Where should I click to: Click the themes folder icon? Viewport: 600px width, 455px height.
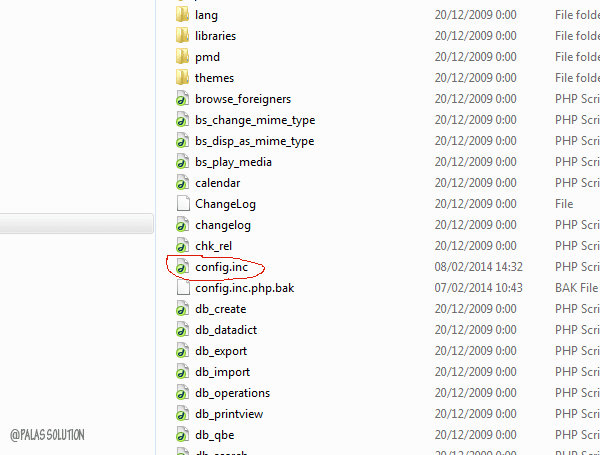click(183, 78)
